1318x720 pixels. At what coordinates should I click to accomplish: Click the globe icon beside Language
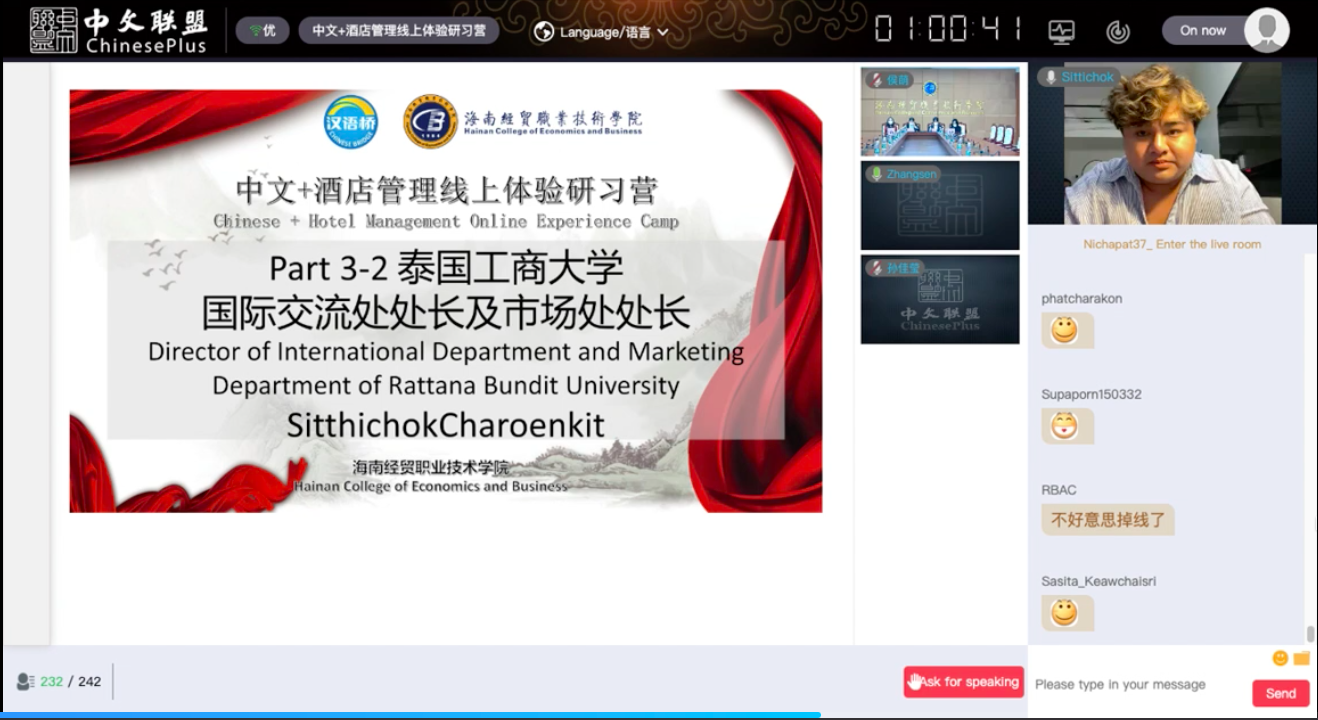[x=544, y=32]
